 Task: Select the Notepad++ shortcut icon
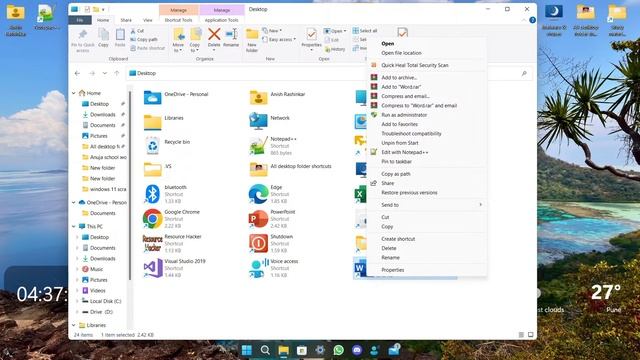point(258,146)
